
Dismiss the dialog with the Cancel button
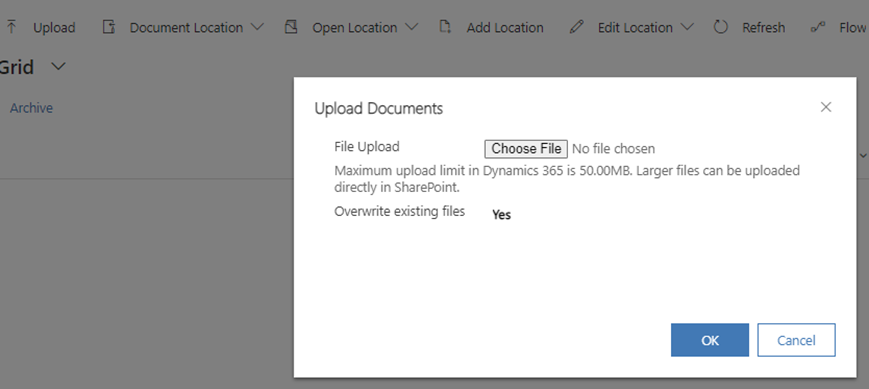796,340
